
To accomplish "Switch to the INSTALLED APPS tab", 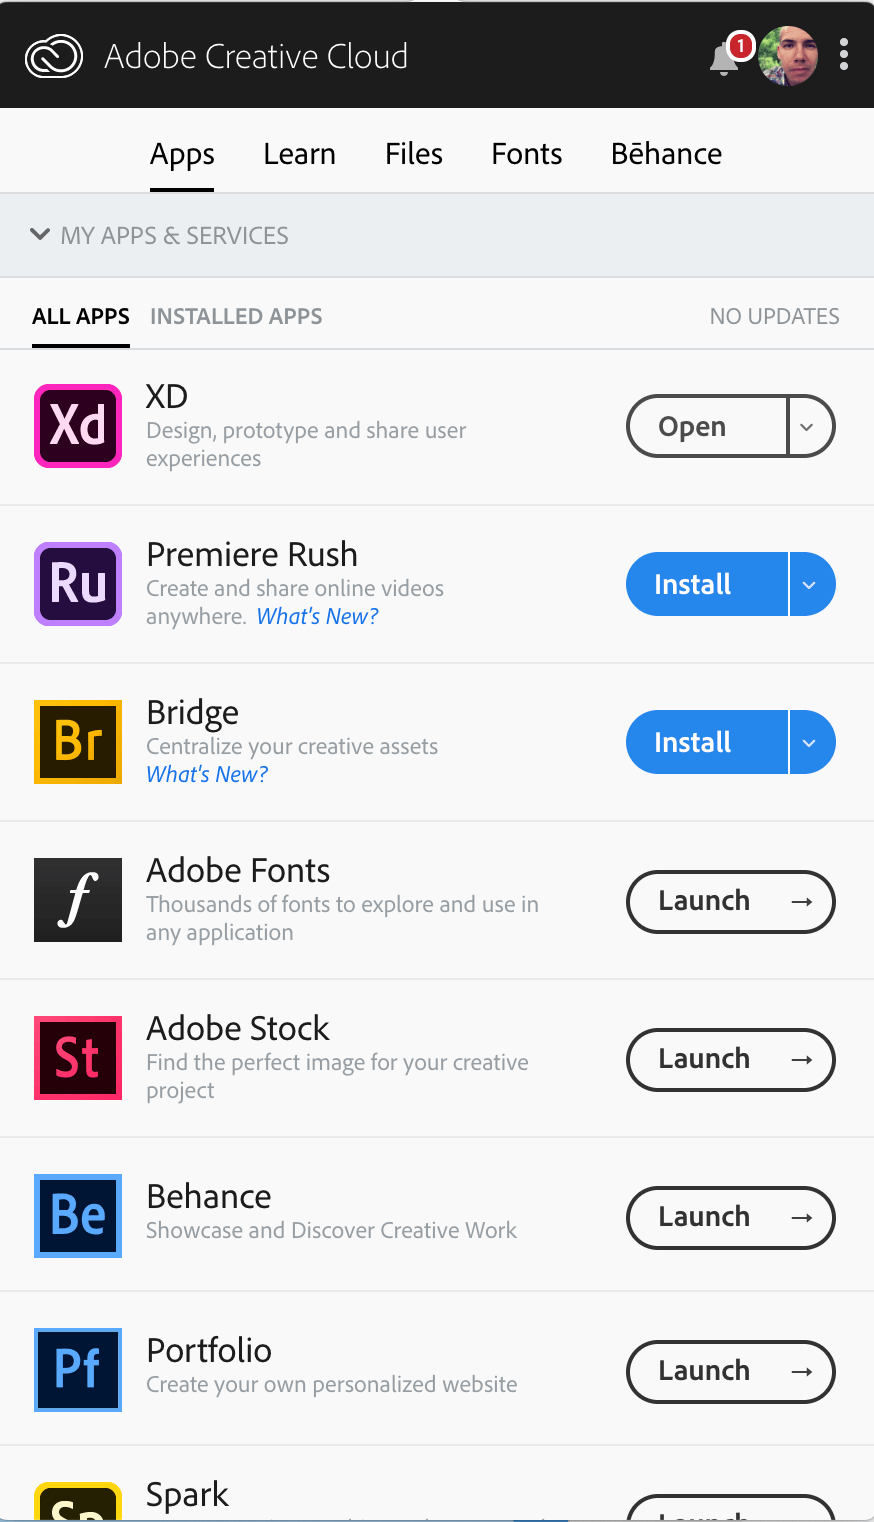I will [236, 315].
